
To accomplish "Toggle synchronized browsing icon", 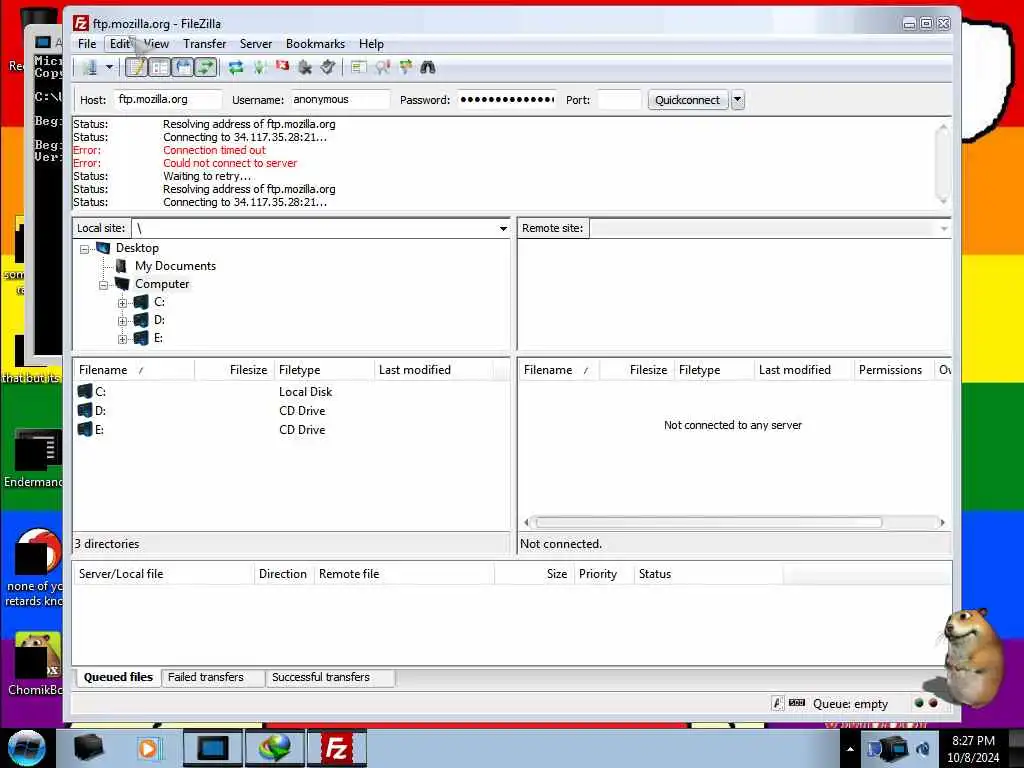I will [406, 67].
